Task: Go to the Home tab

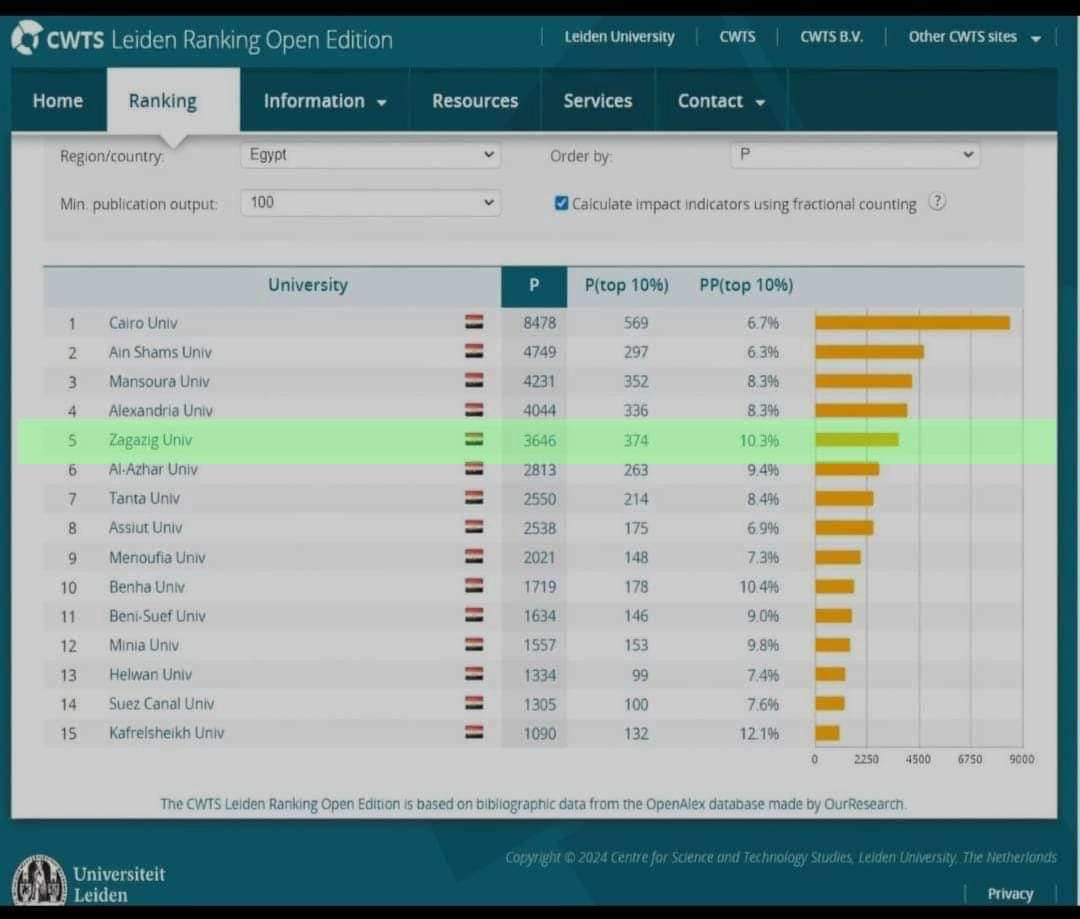Action: pyautogui.click(x=58, y=101)
